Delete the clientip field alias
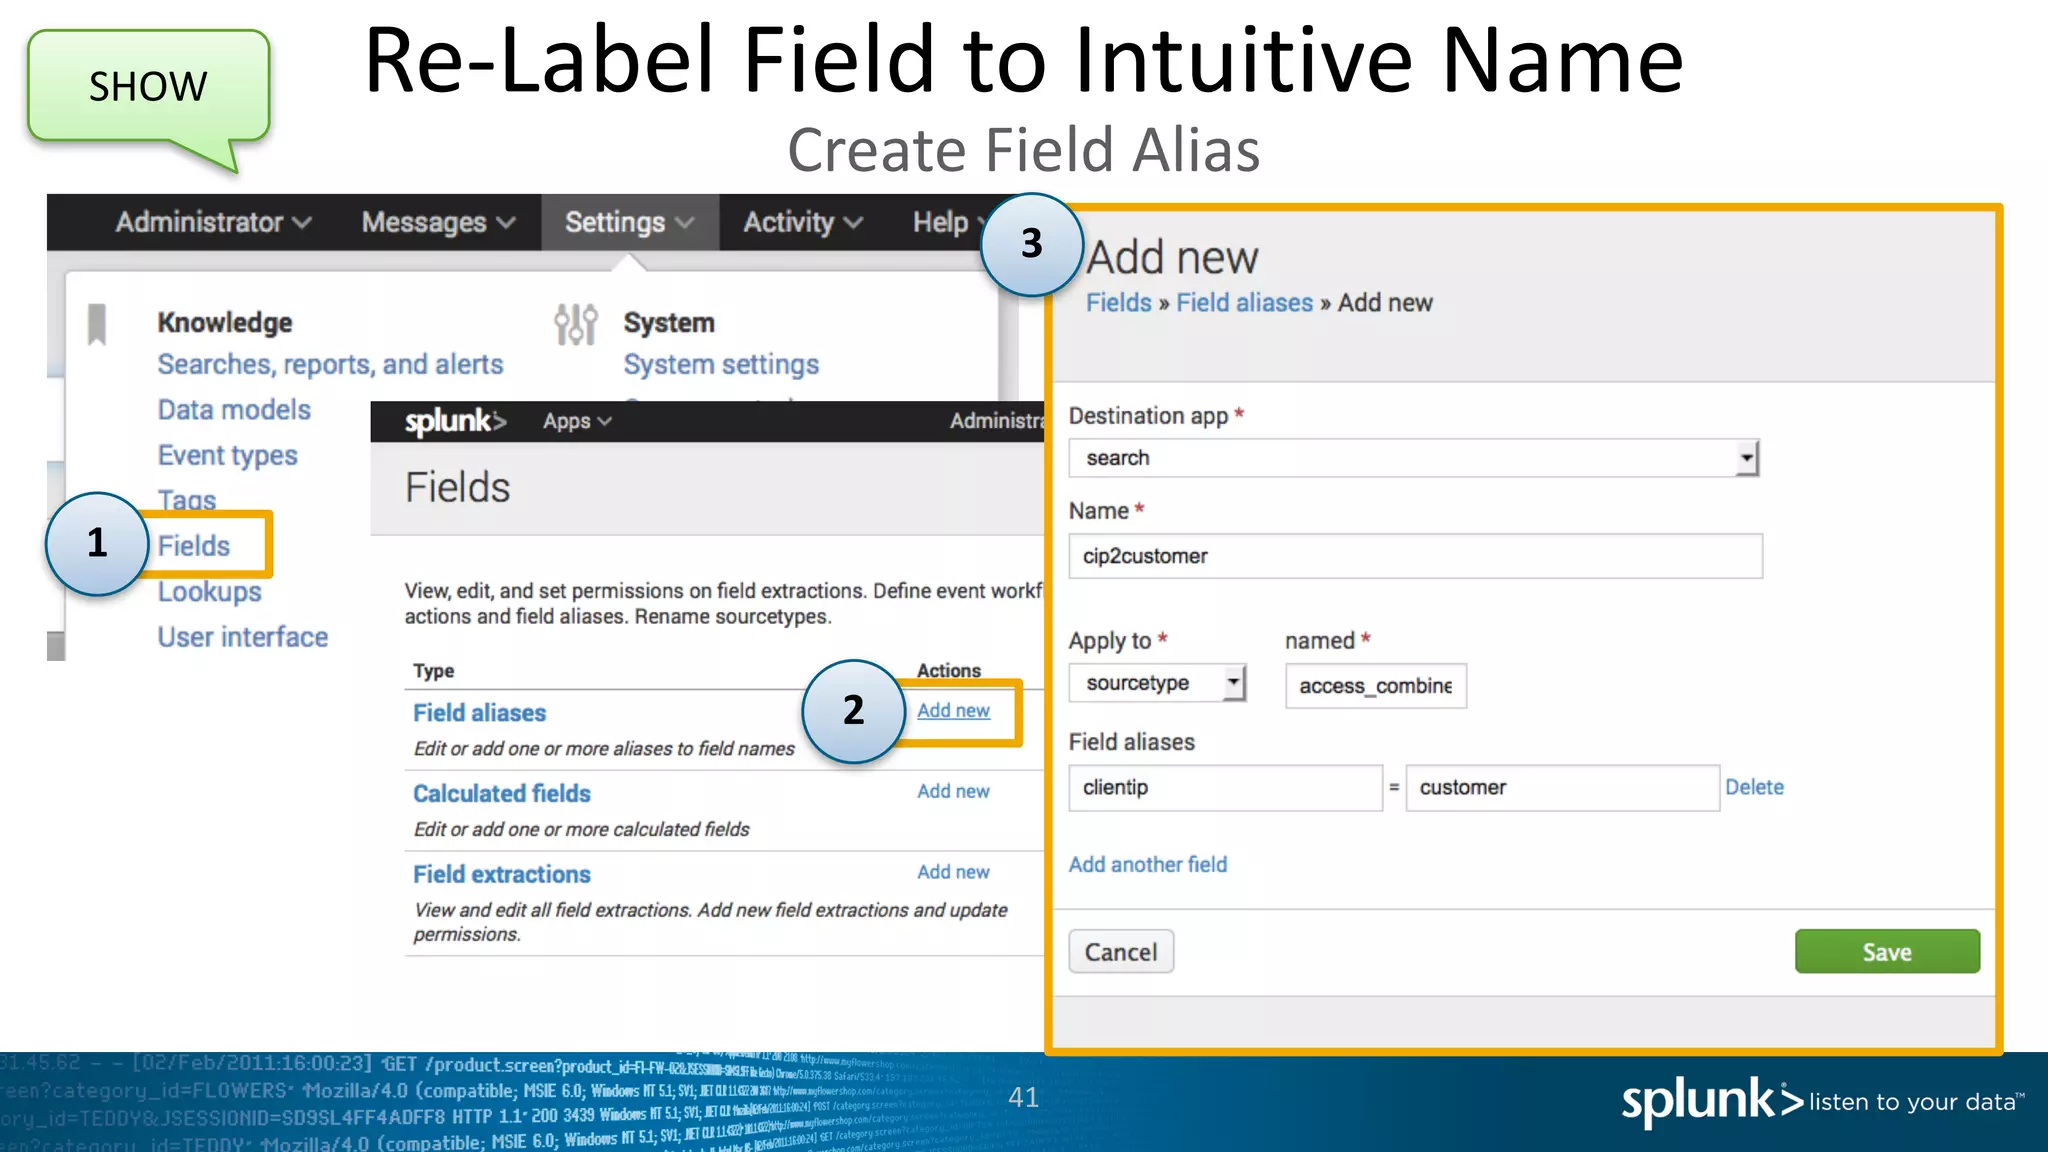2048x1152 pixels. (1754, 787)
